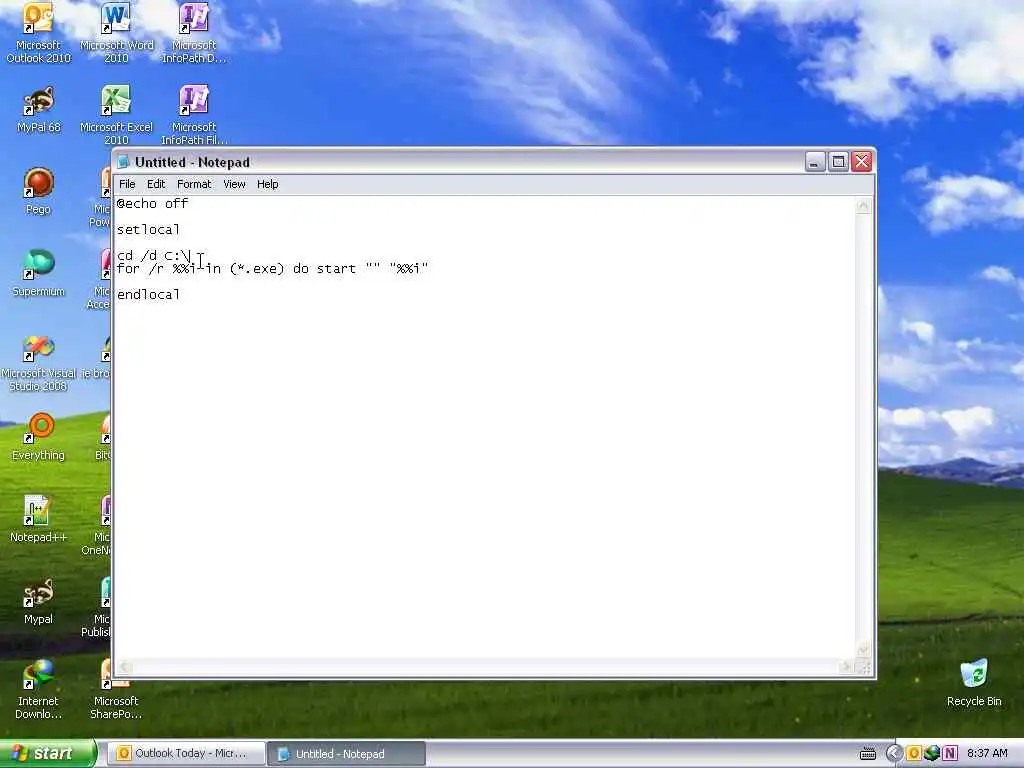Click the network globe tray icon

932,754
